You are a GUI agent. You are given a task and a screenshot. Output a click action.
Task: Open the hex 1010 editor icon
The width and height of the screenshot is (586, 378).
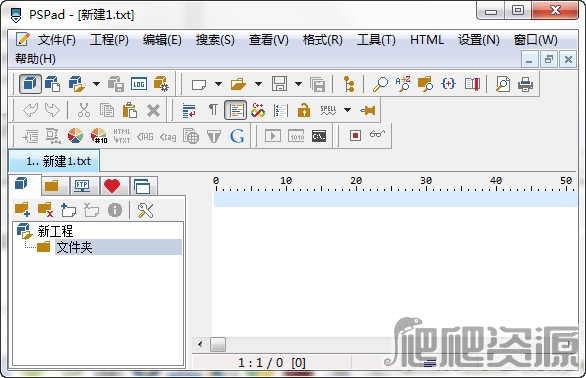tap(296, 136)
